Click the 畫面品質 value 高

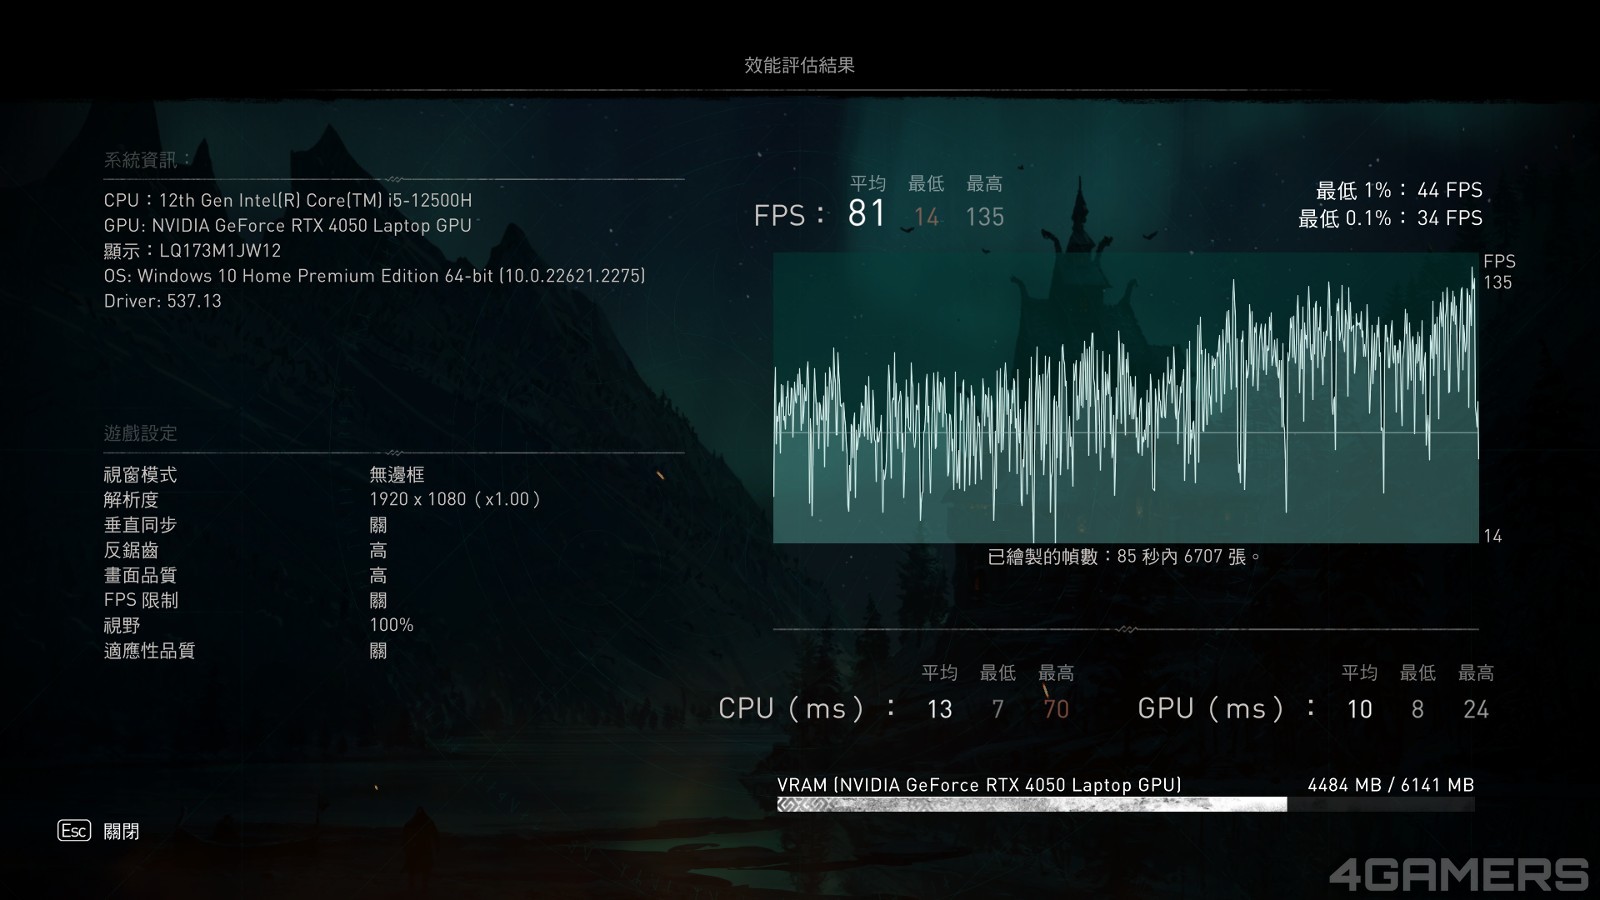378,574
